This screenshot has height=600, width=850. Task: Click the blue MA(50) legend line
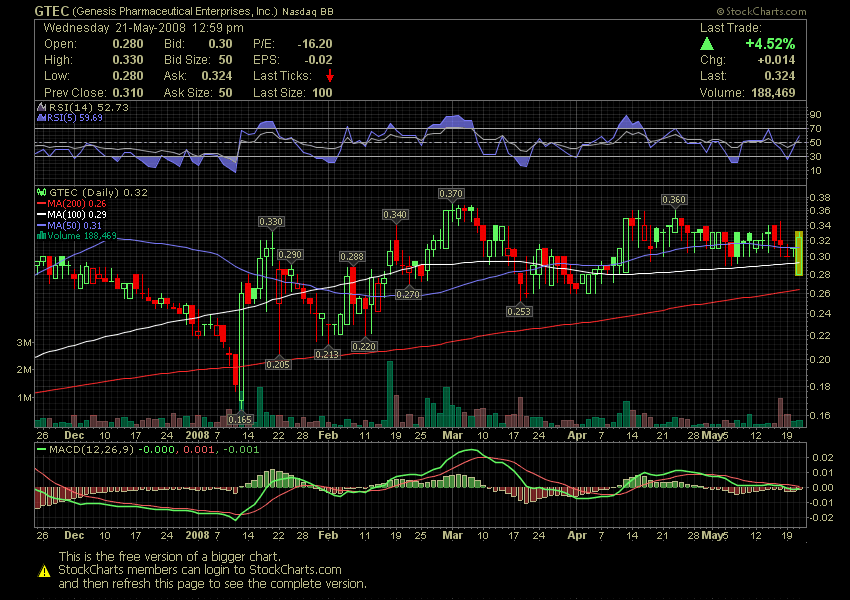click(41, 225)
